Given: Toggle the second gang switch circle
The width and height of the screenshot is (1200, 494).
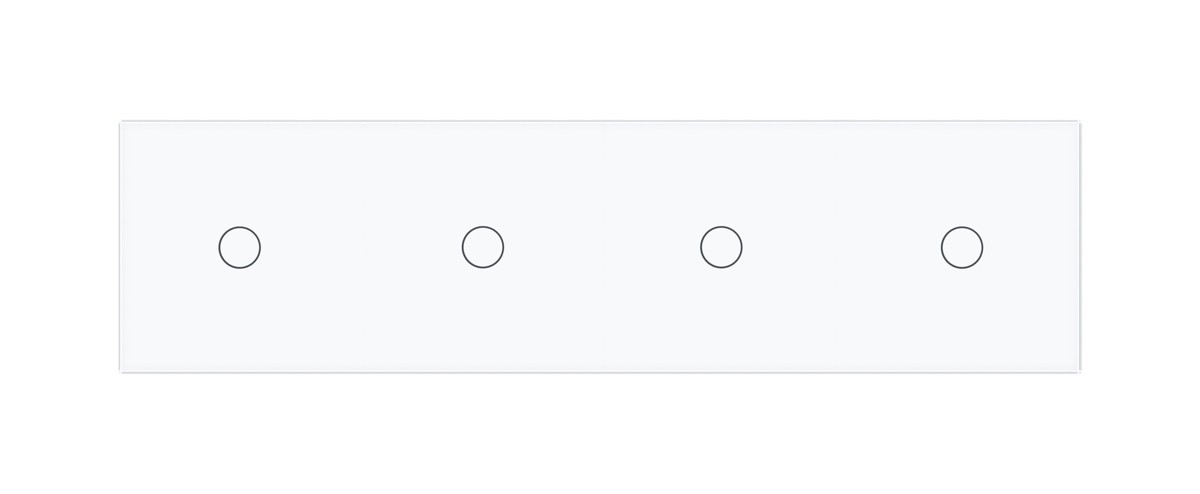Looking at the screenshot, I should [x=483, y=247].
